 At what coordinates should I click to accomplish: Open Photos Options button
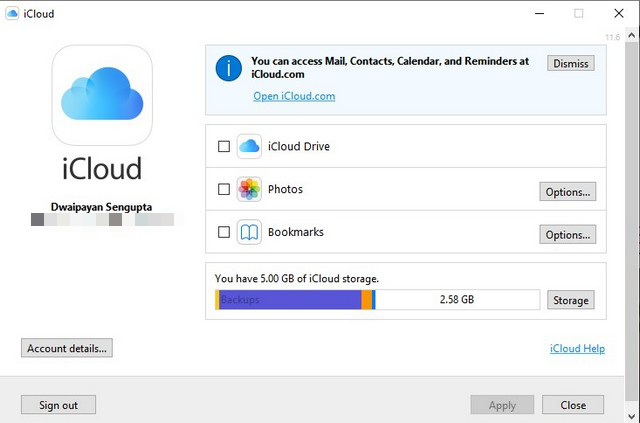click(568, 192)
